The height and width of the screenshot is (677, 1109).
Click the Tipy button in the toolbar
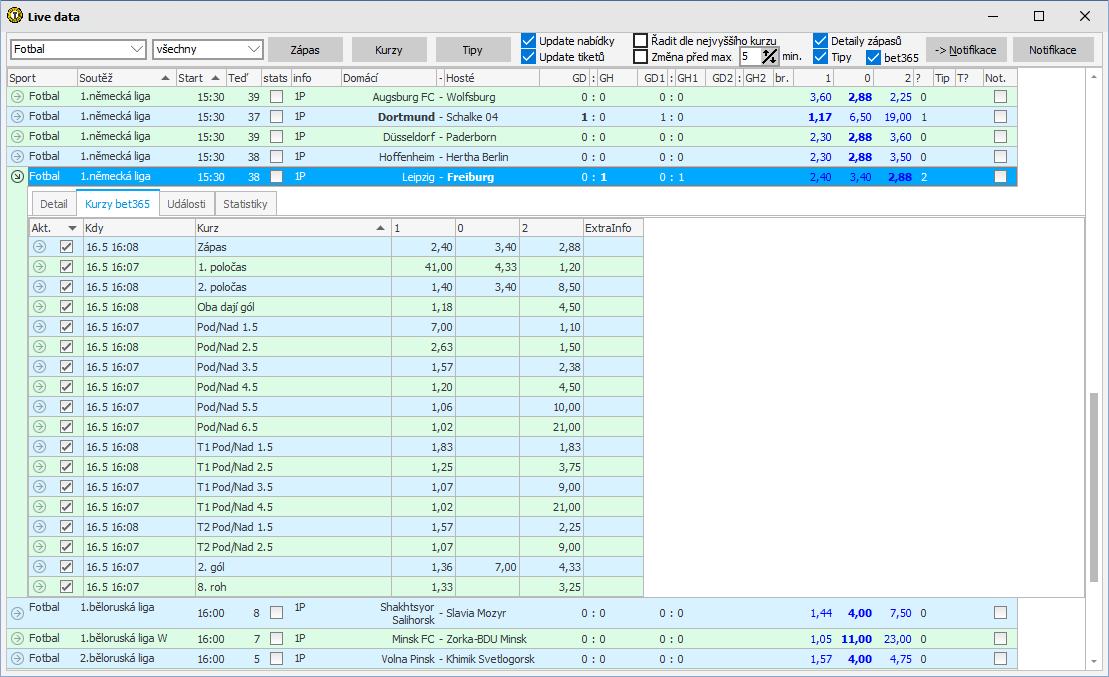472,49
